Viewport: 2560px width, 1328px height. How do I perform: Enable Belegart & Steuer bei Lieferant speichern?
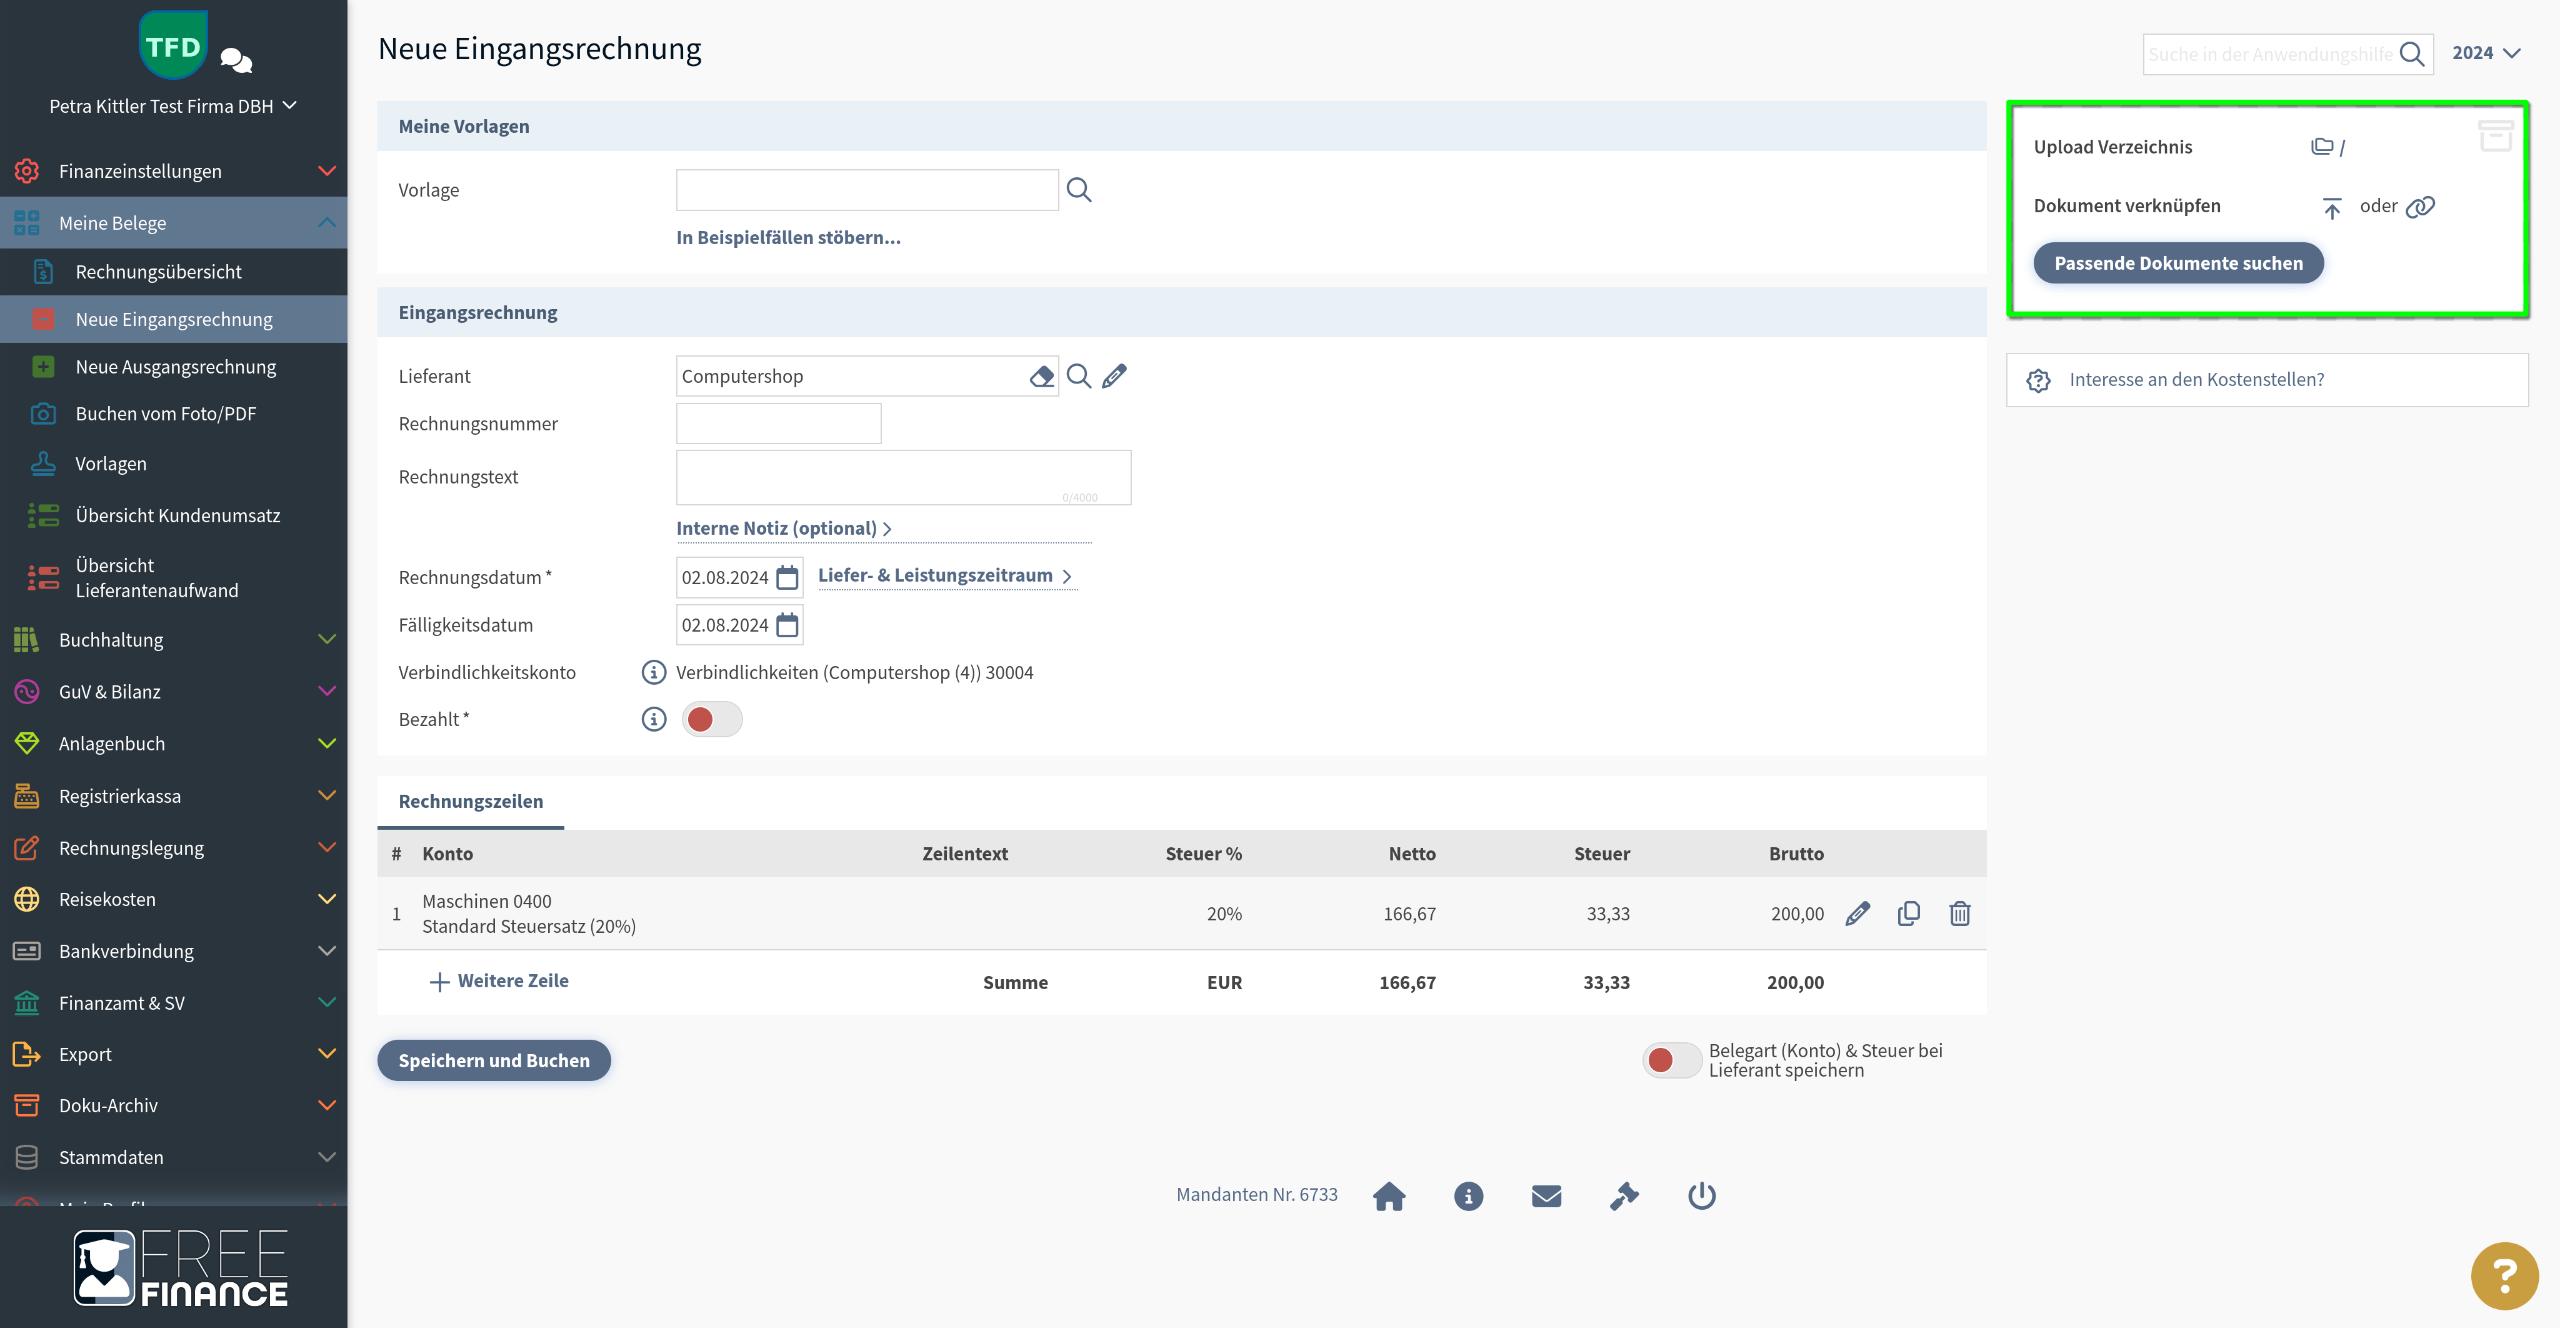point(1671,1060)
